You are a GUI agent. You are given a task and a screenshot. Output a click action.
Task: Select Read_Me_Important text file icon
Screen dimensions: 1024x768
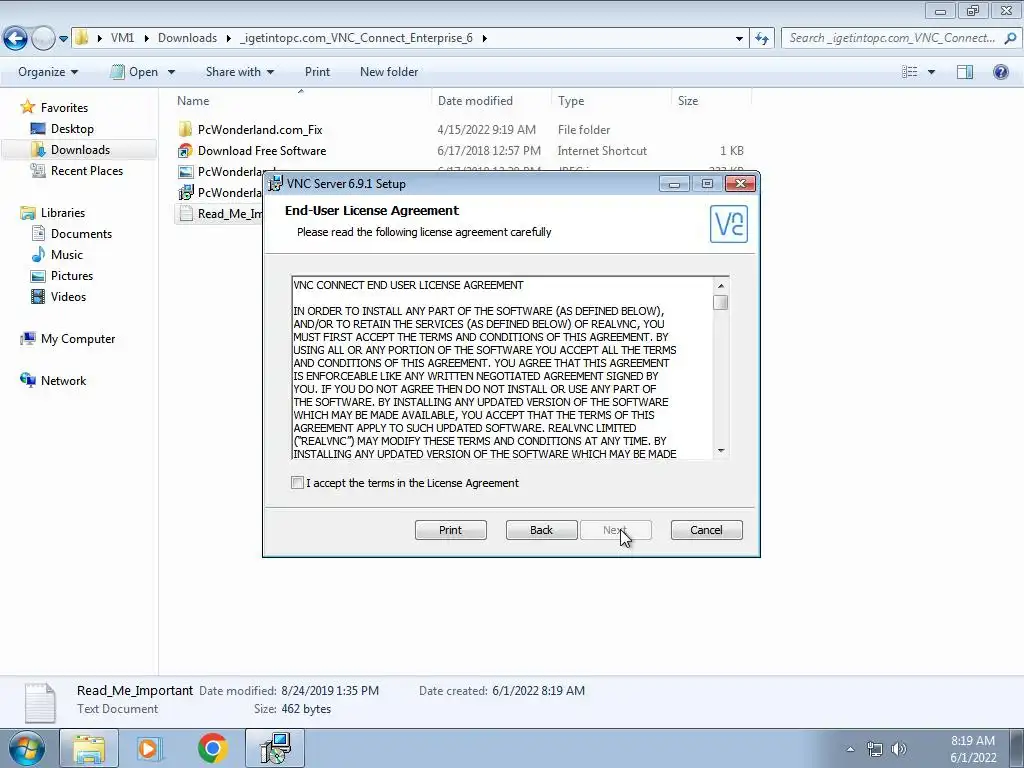coord(185,213)
